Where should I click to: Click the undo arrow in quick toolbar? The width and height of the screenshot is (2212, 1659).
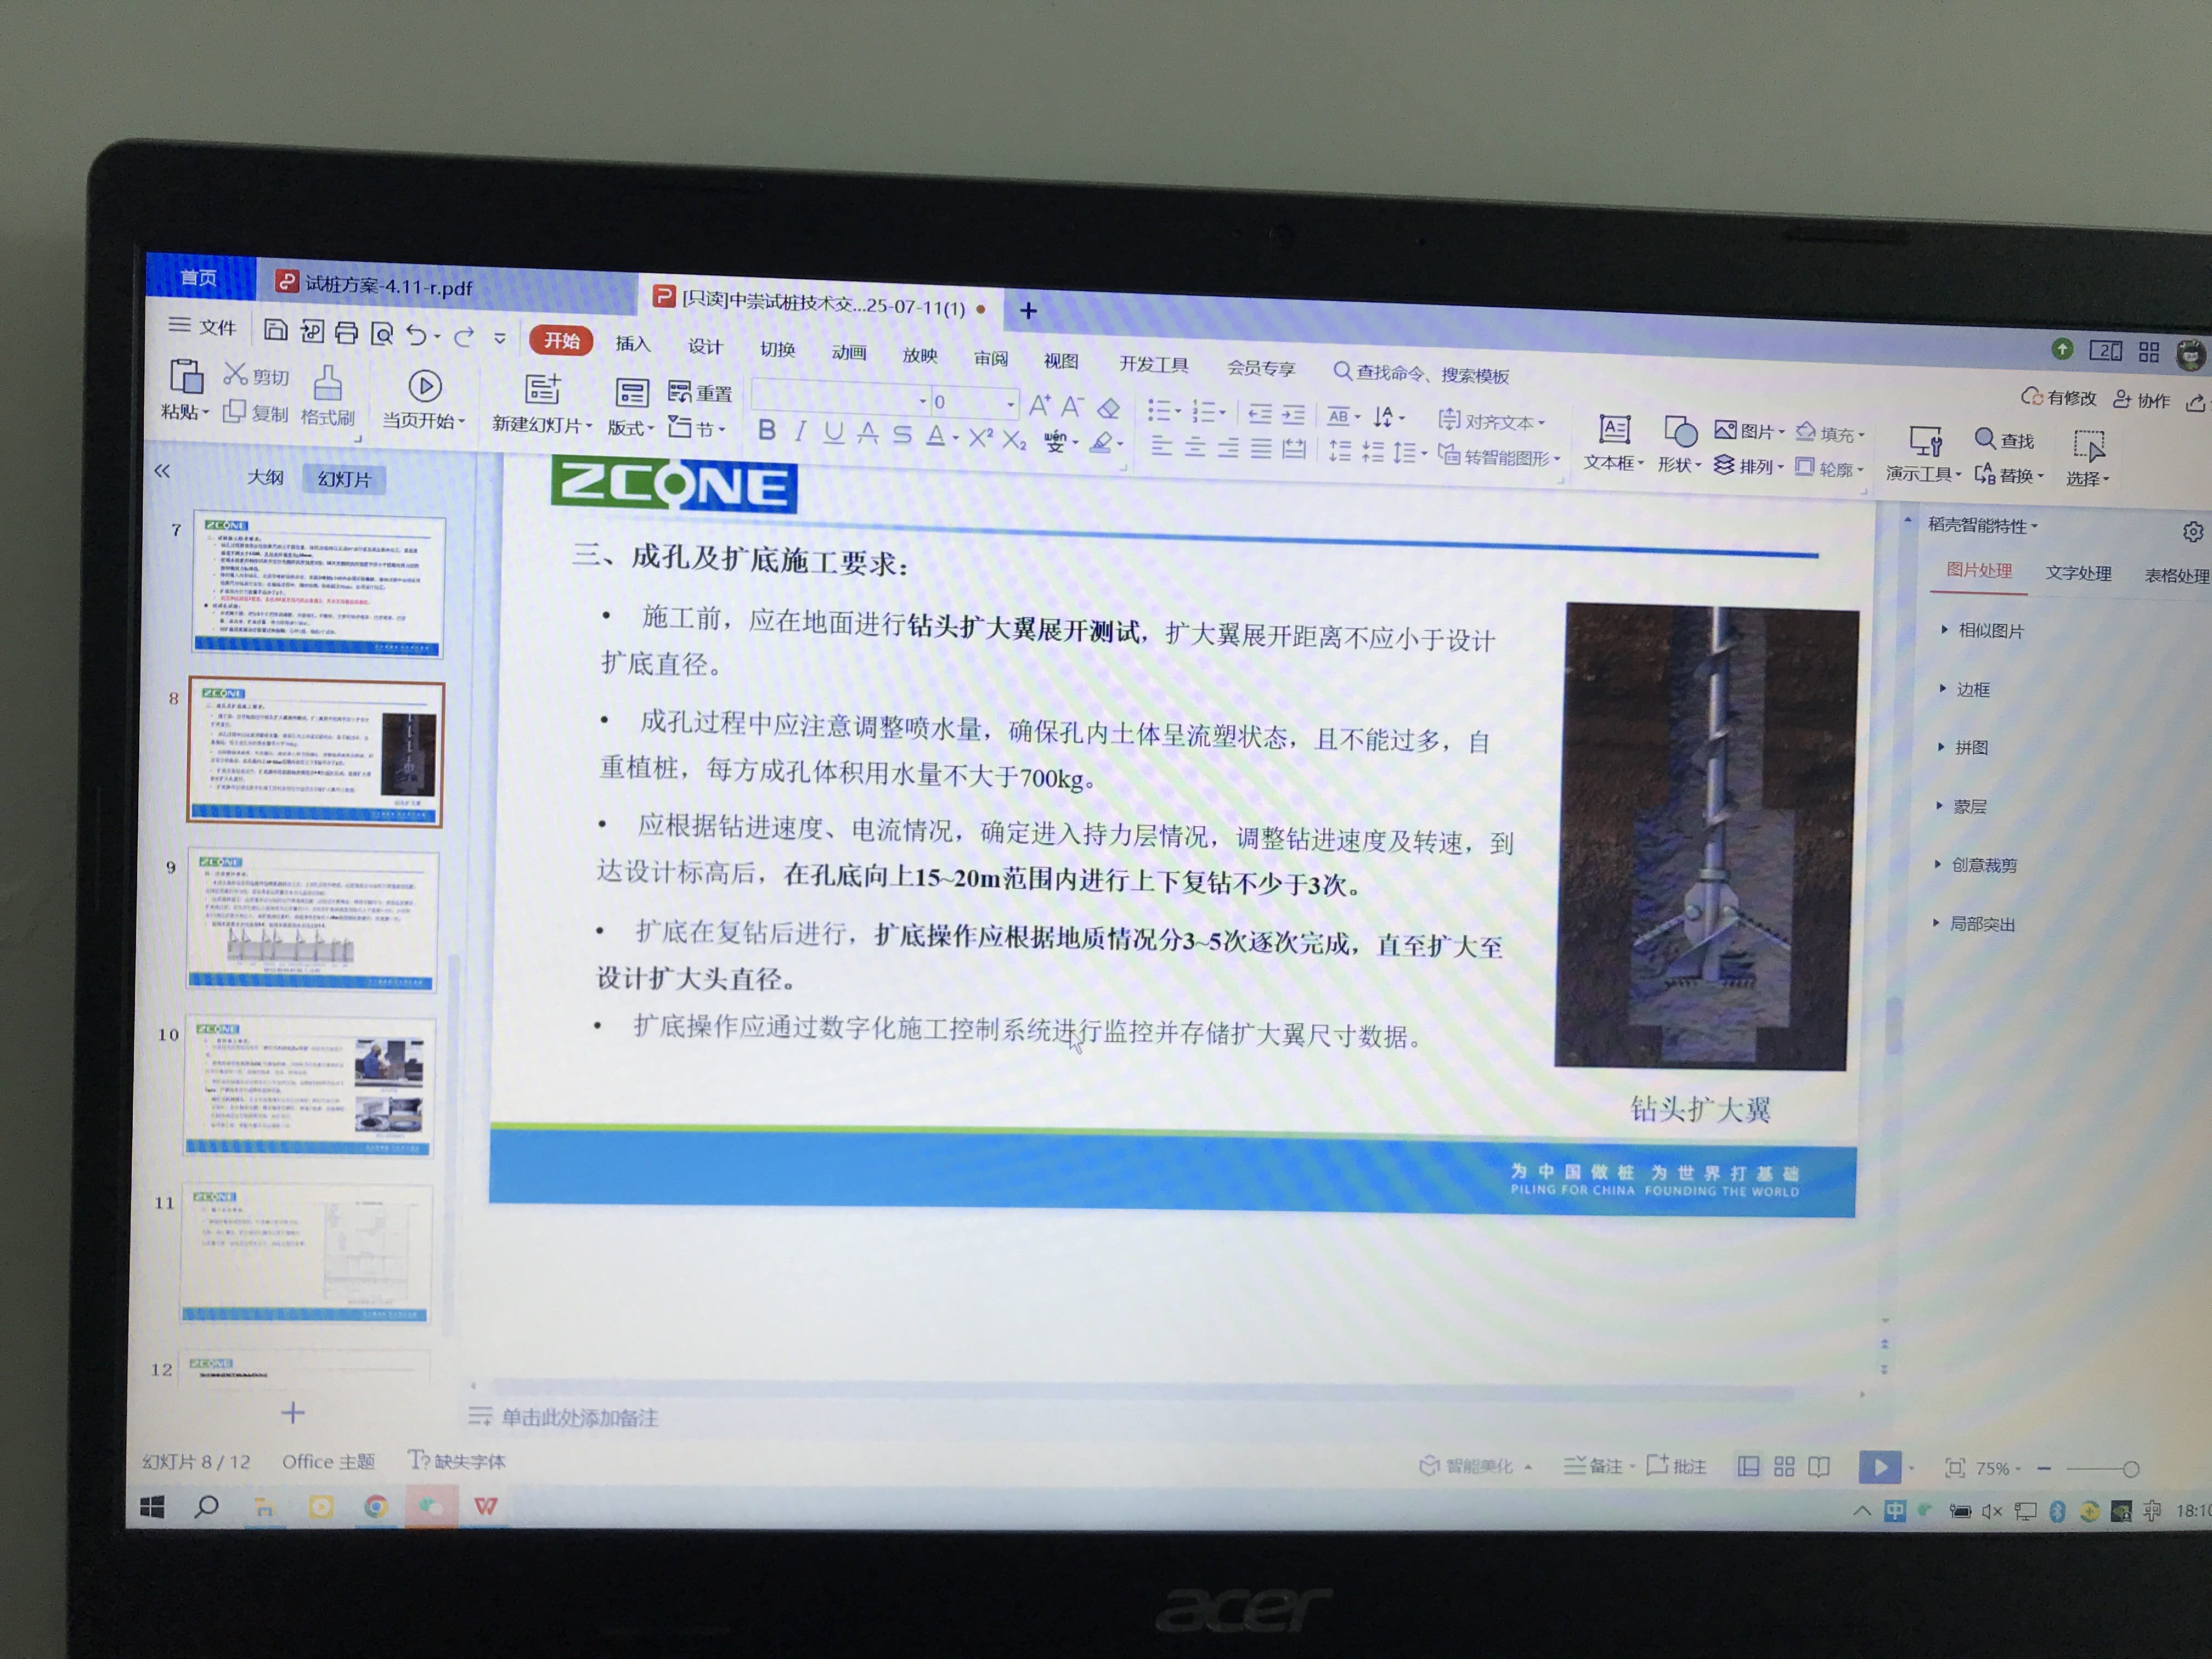[x=417, y=335]
